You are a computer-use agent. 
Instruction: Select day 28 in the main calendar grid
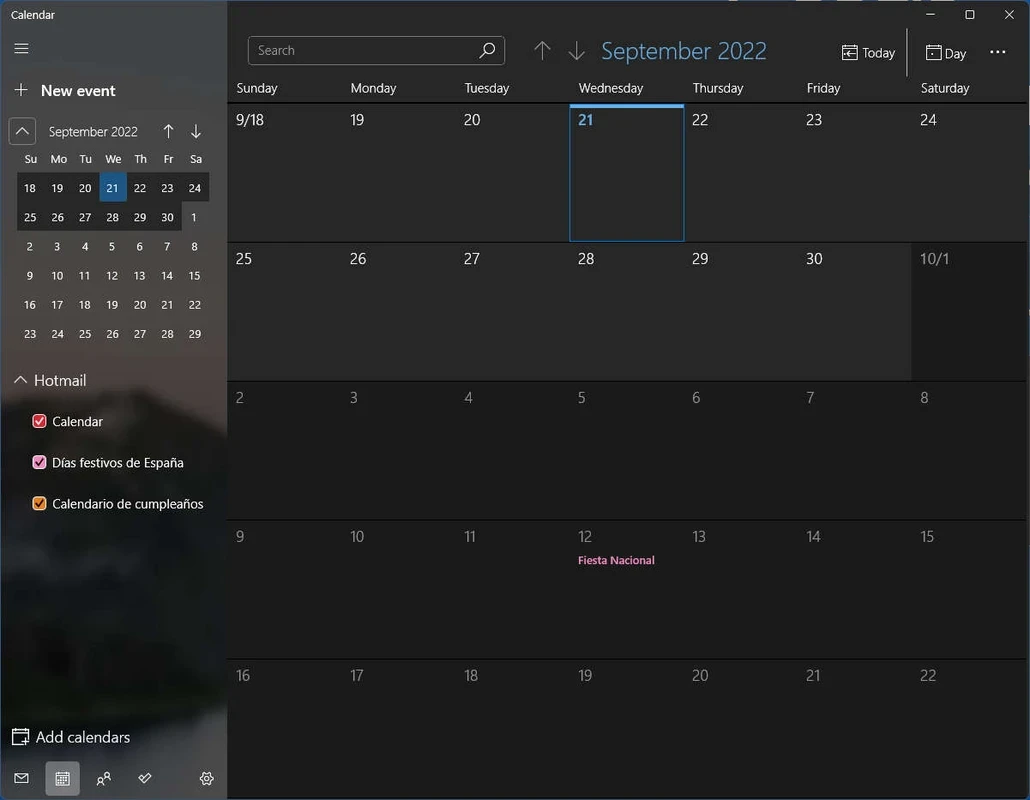point(626,312)
